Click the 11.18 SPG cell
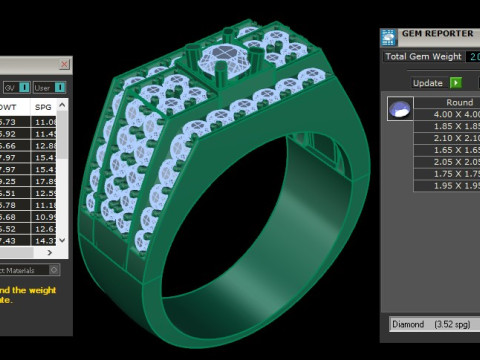The image size is (480, 360). coord(44,205)
